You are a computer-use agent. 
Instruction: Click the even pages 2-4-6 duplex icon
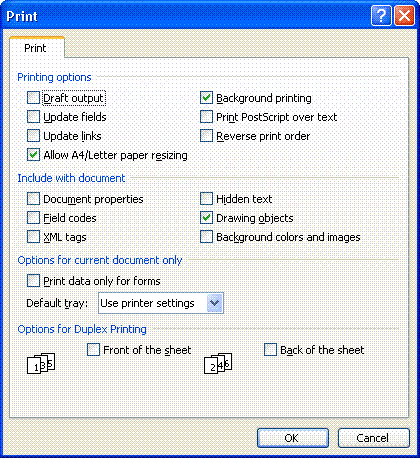point(218,364)
